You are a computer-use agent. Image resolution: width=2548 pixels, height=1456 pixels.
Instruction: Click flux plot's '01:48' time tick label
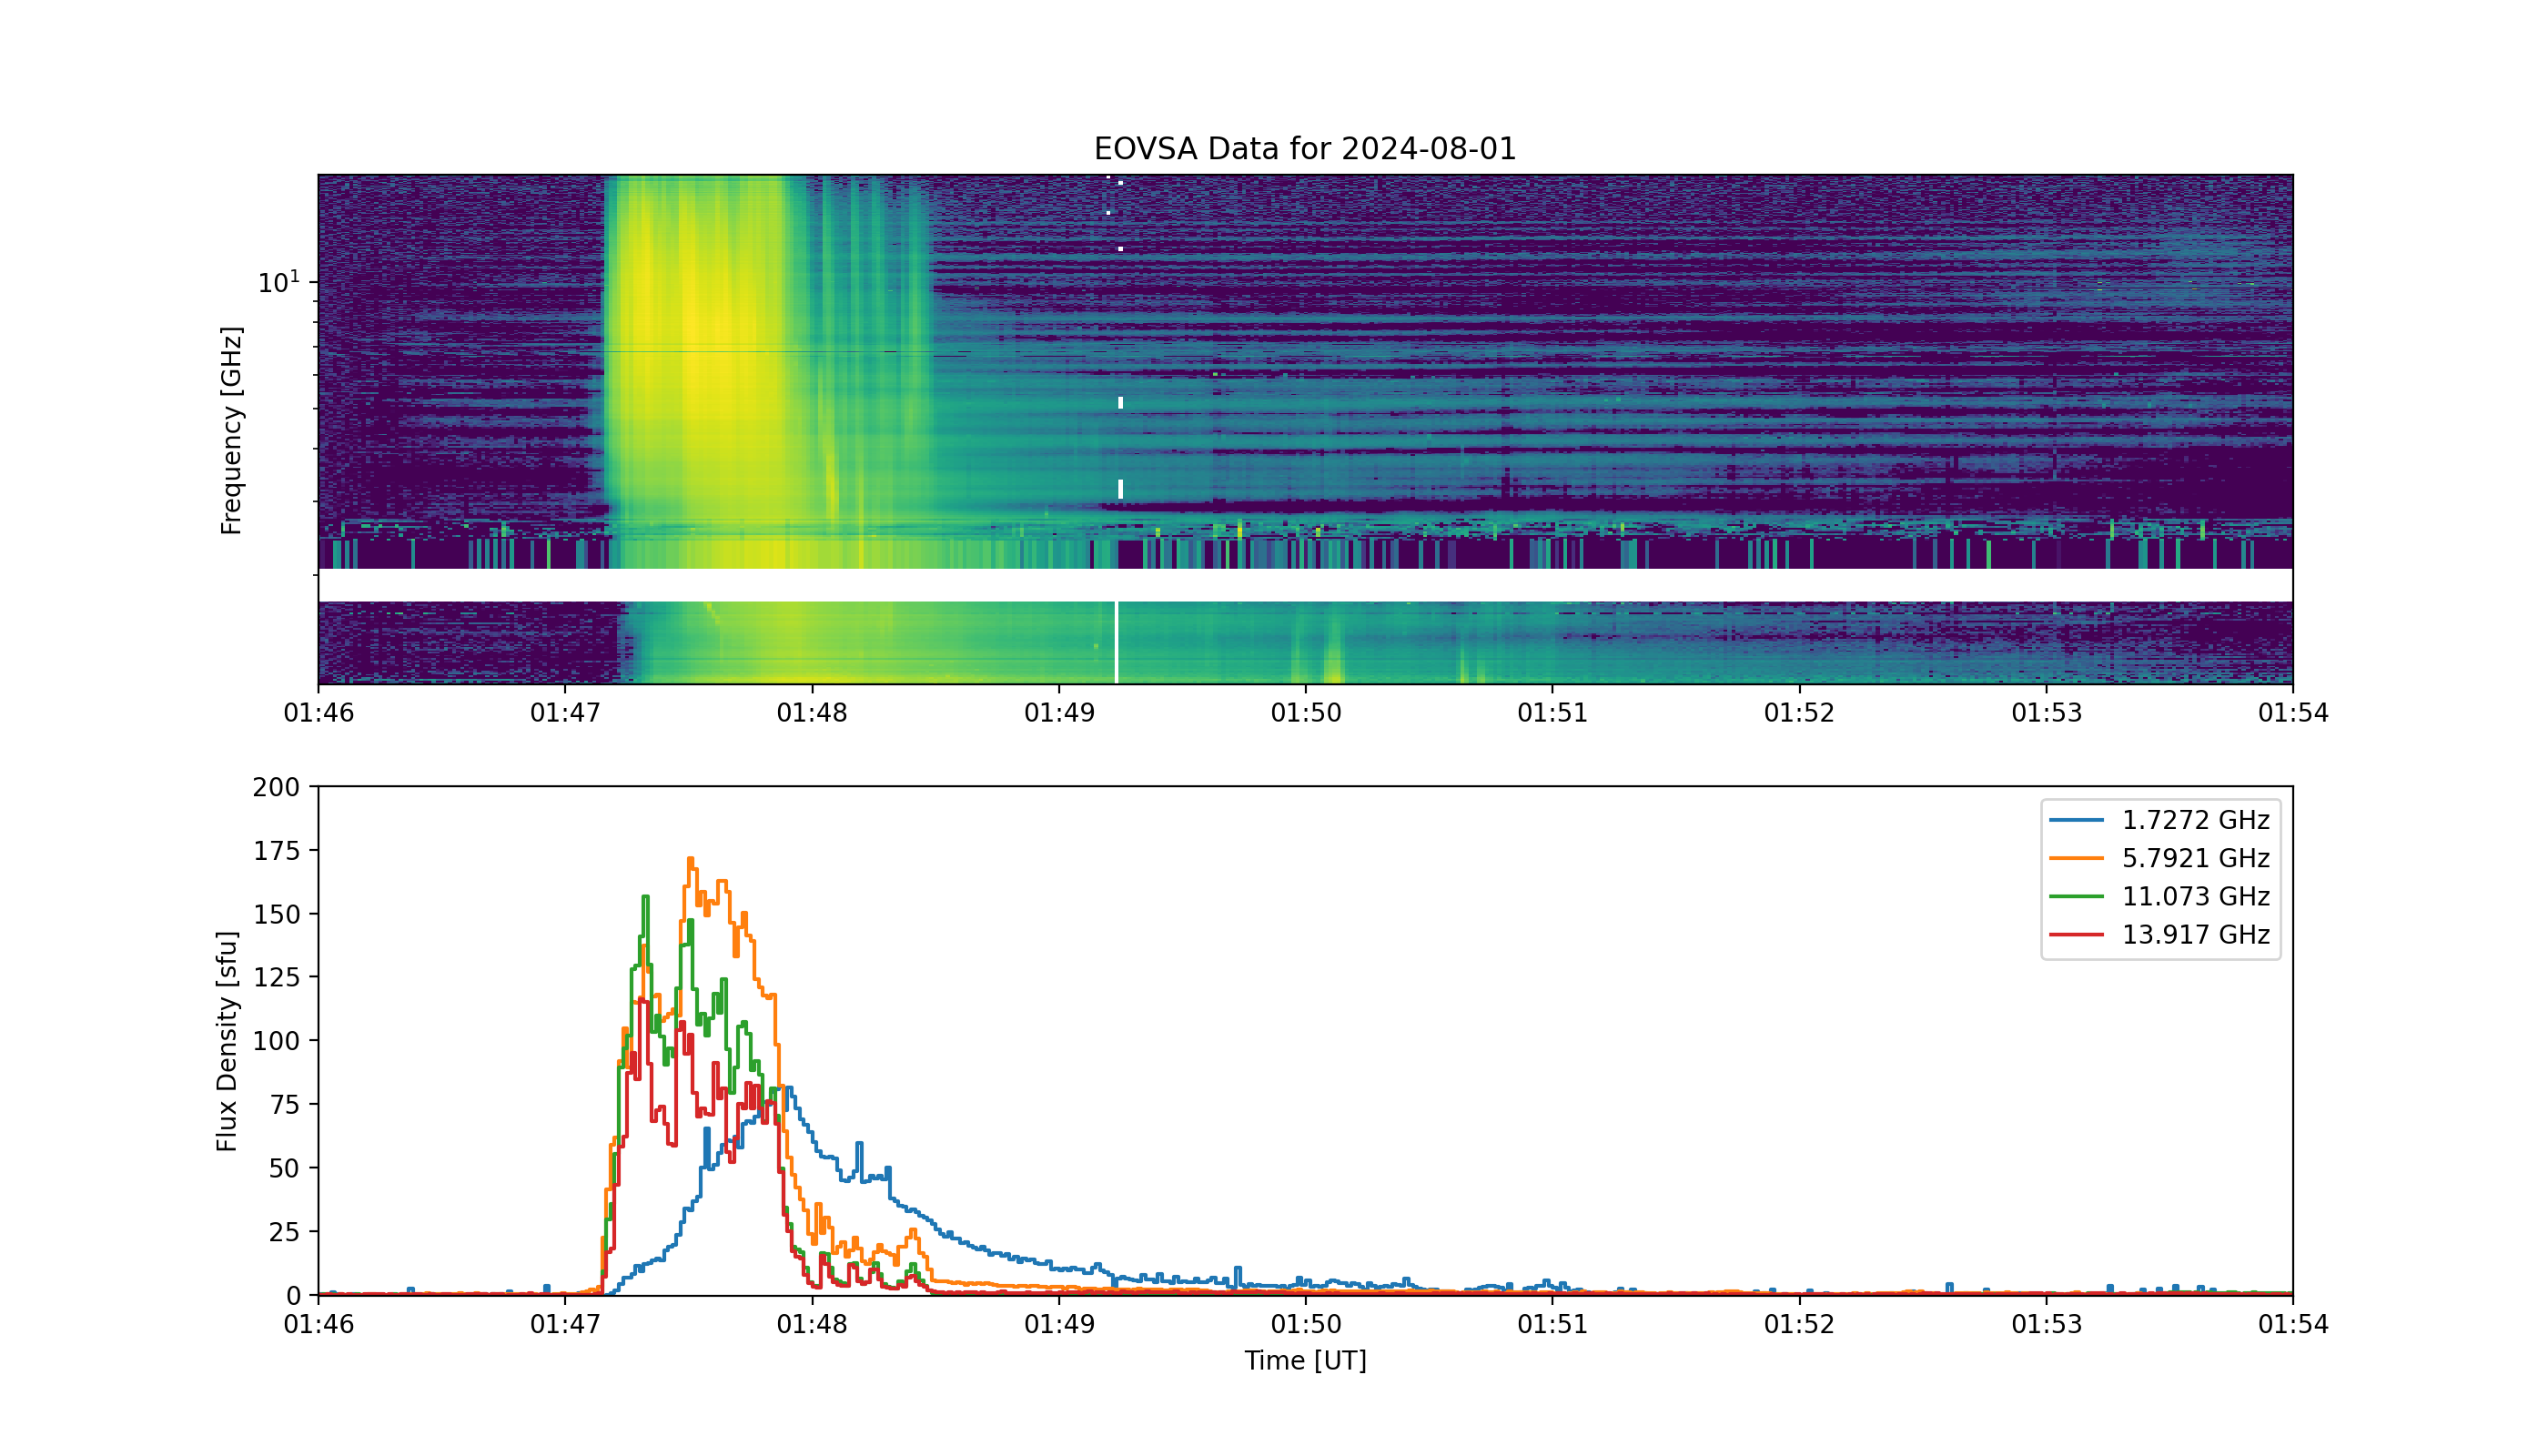(812, 1325)
